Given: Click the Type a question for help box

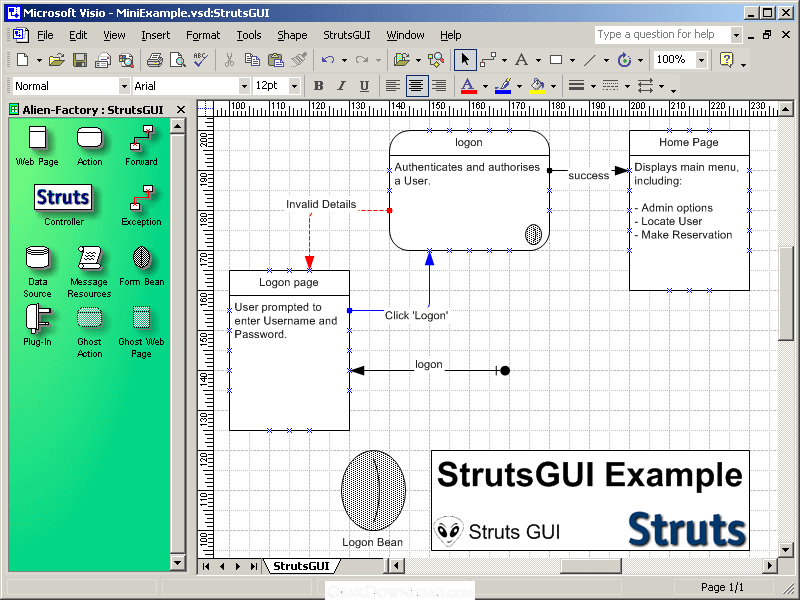Looking at the screenshot, I should tap(662, 35).
